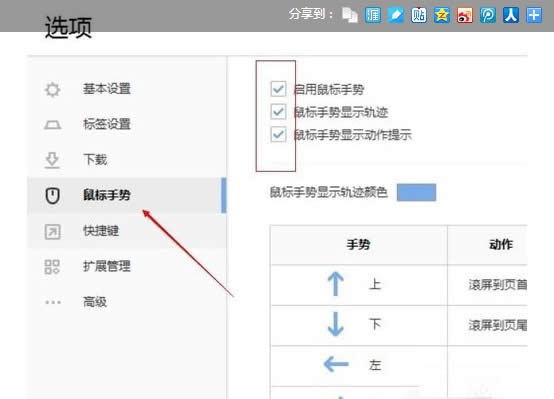Click the 下 gesture label
Viewport: 554px width, 399px height.
(x=375, y=324)
